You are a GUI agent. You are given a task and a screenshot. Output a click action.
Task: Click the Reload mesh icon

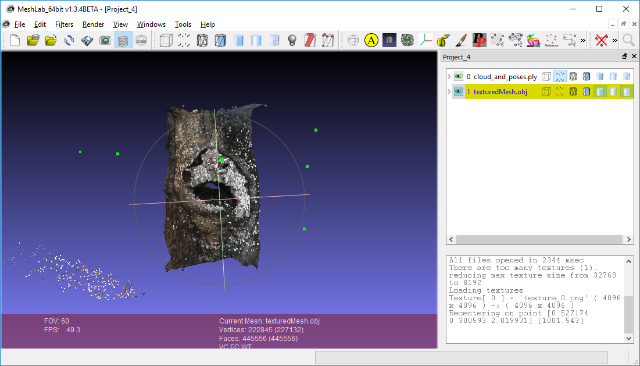click(x=69, y=40)
